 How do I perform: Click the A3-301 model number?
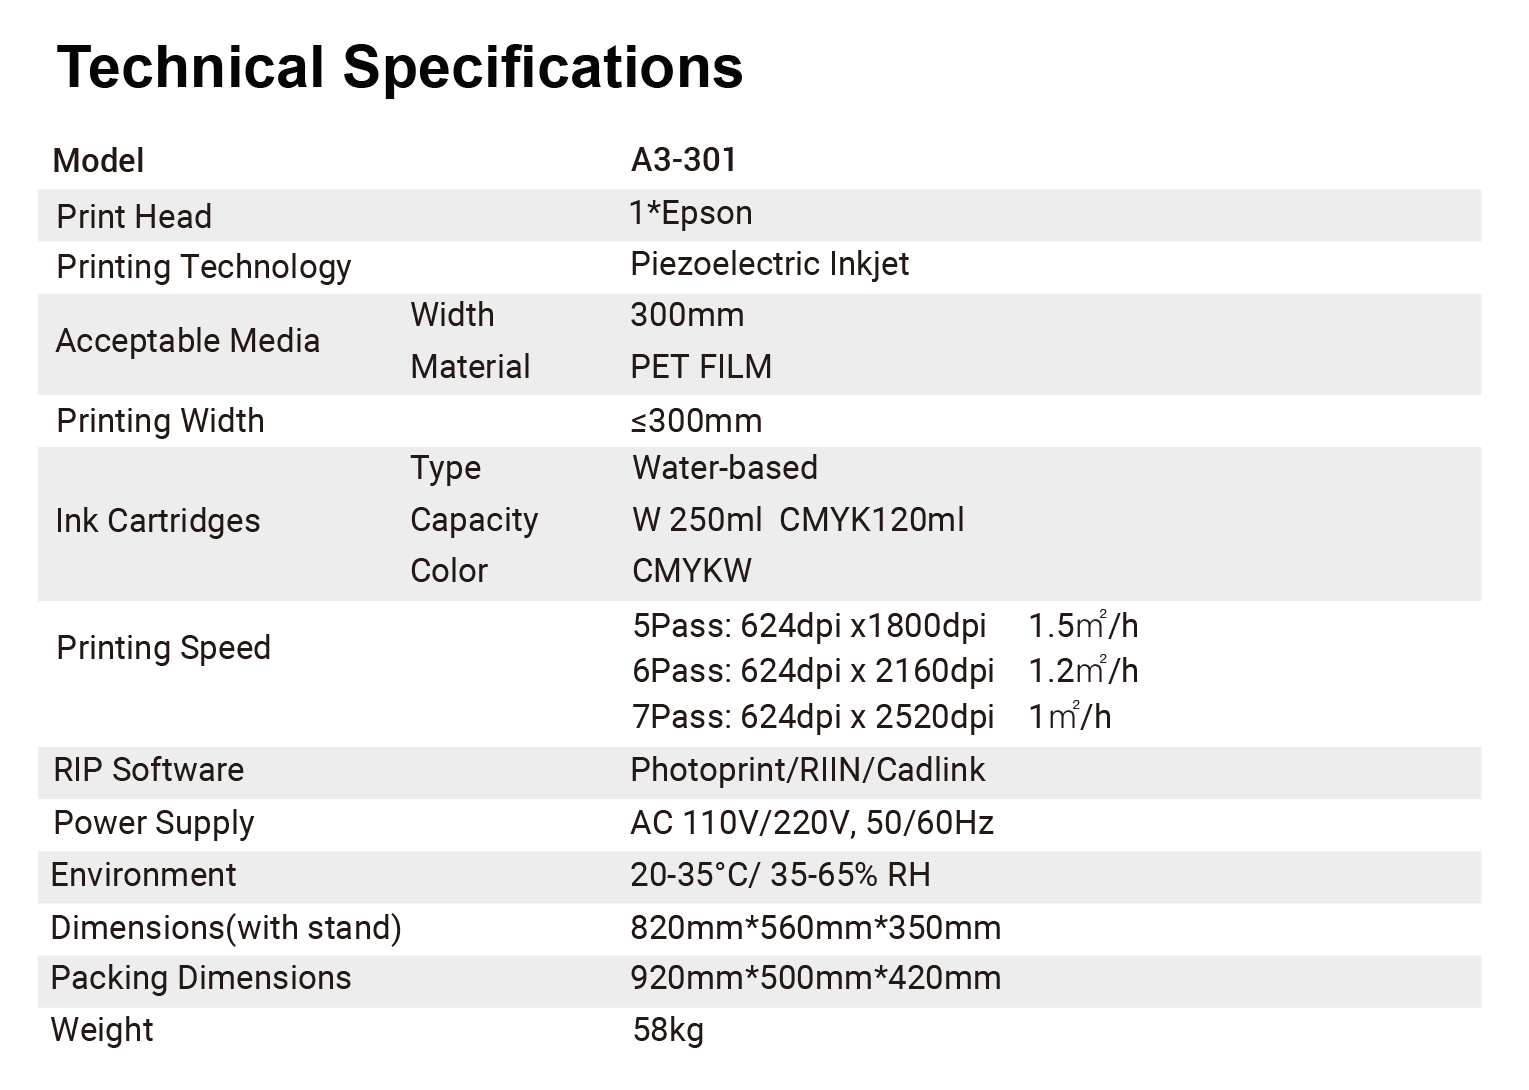point(683,160)
